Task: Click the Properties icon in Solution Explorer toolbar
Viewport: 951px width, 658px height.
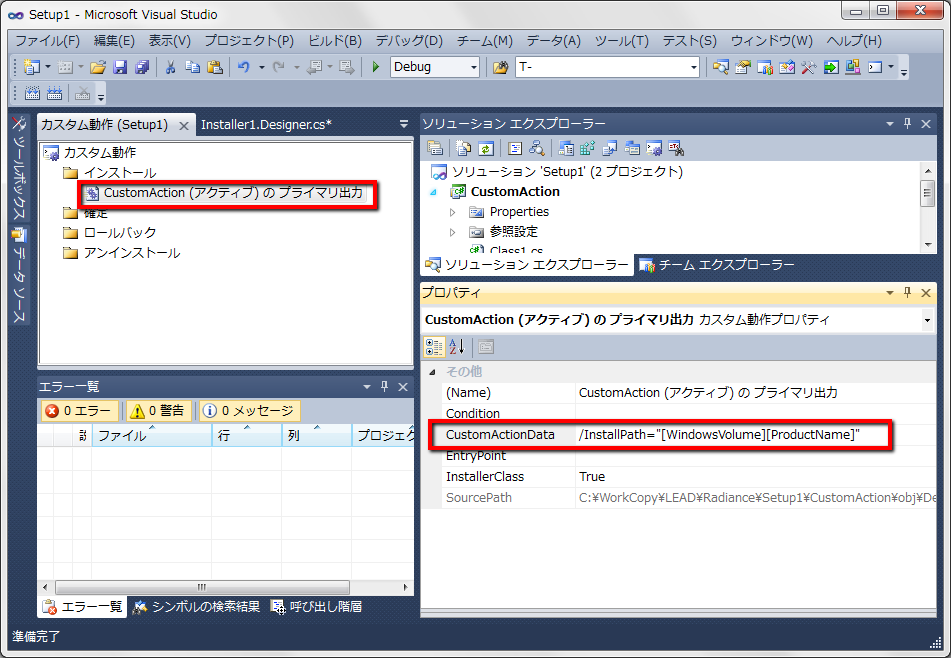Action: click(435, 148)
